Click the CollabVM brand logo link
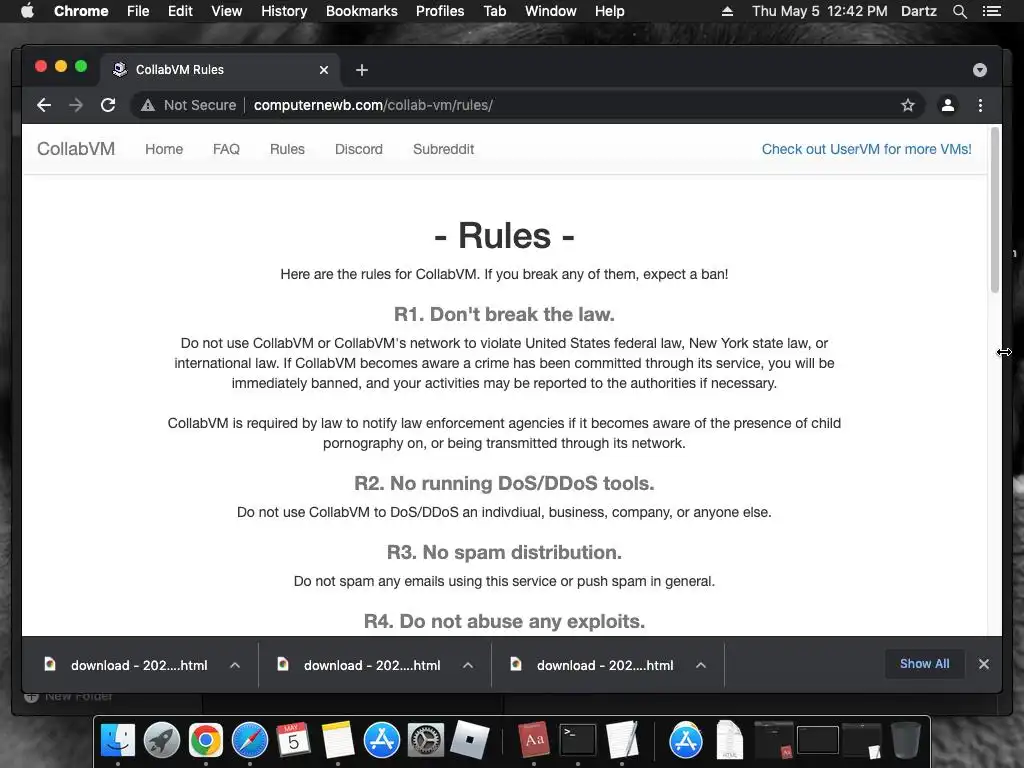This screenshot has width=1024, height=768. 76,149
